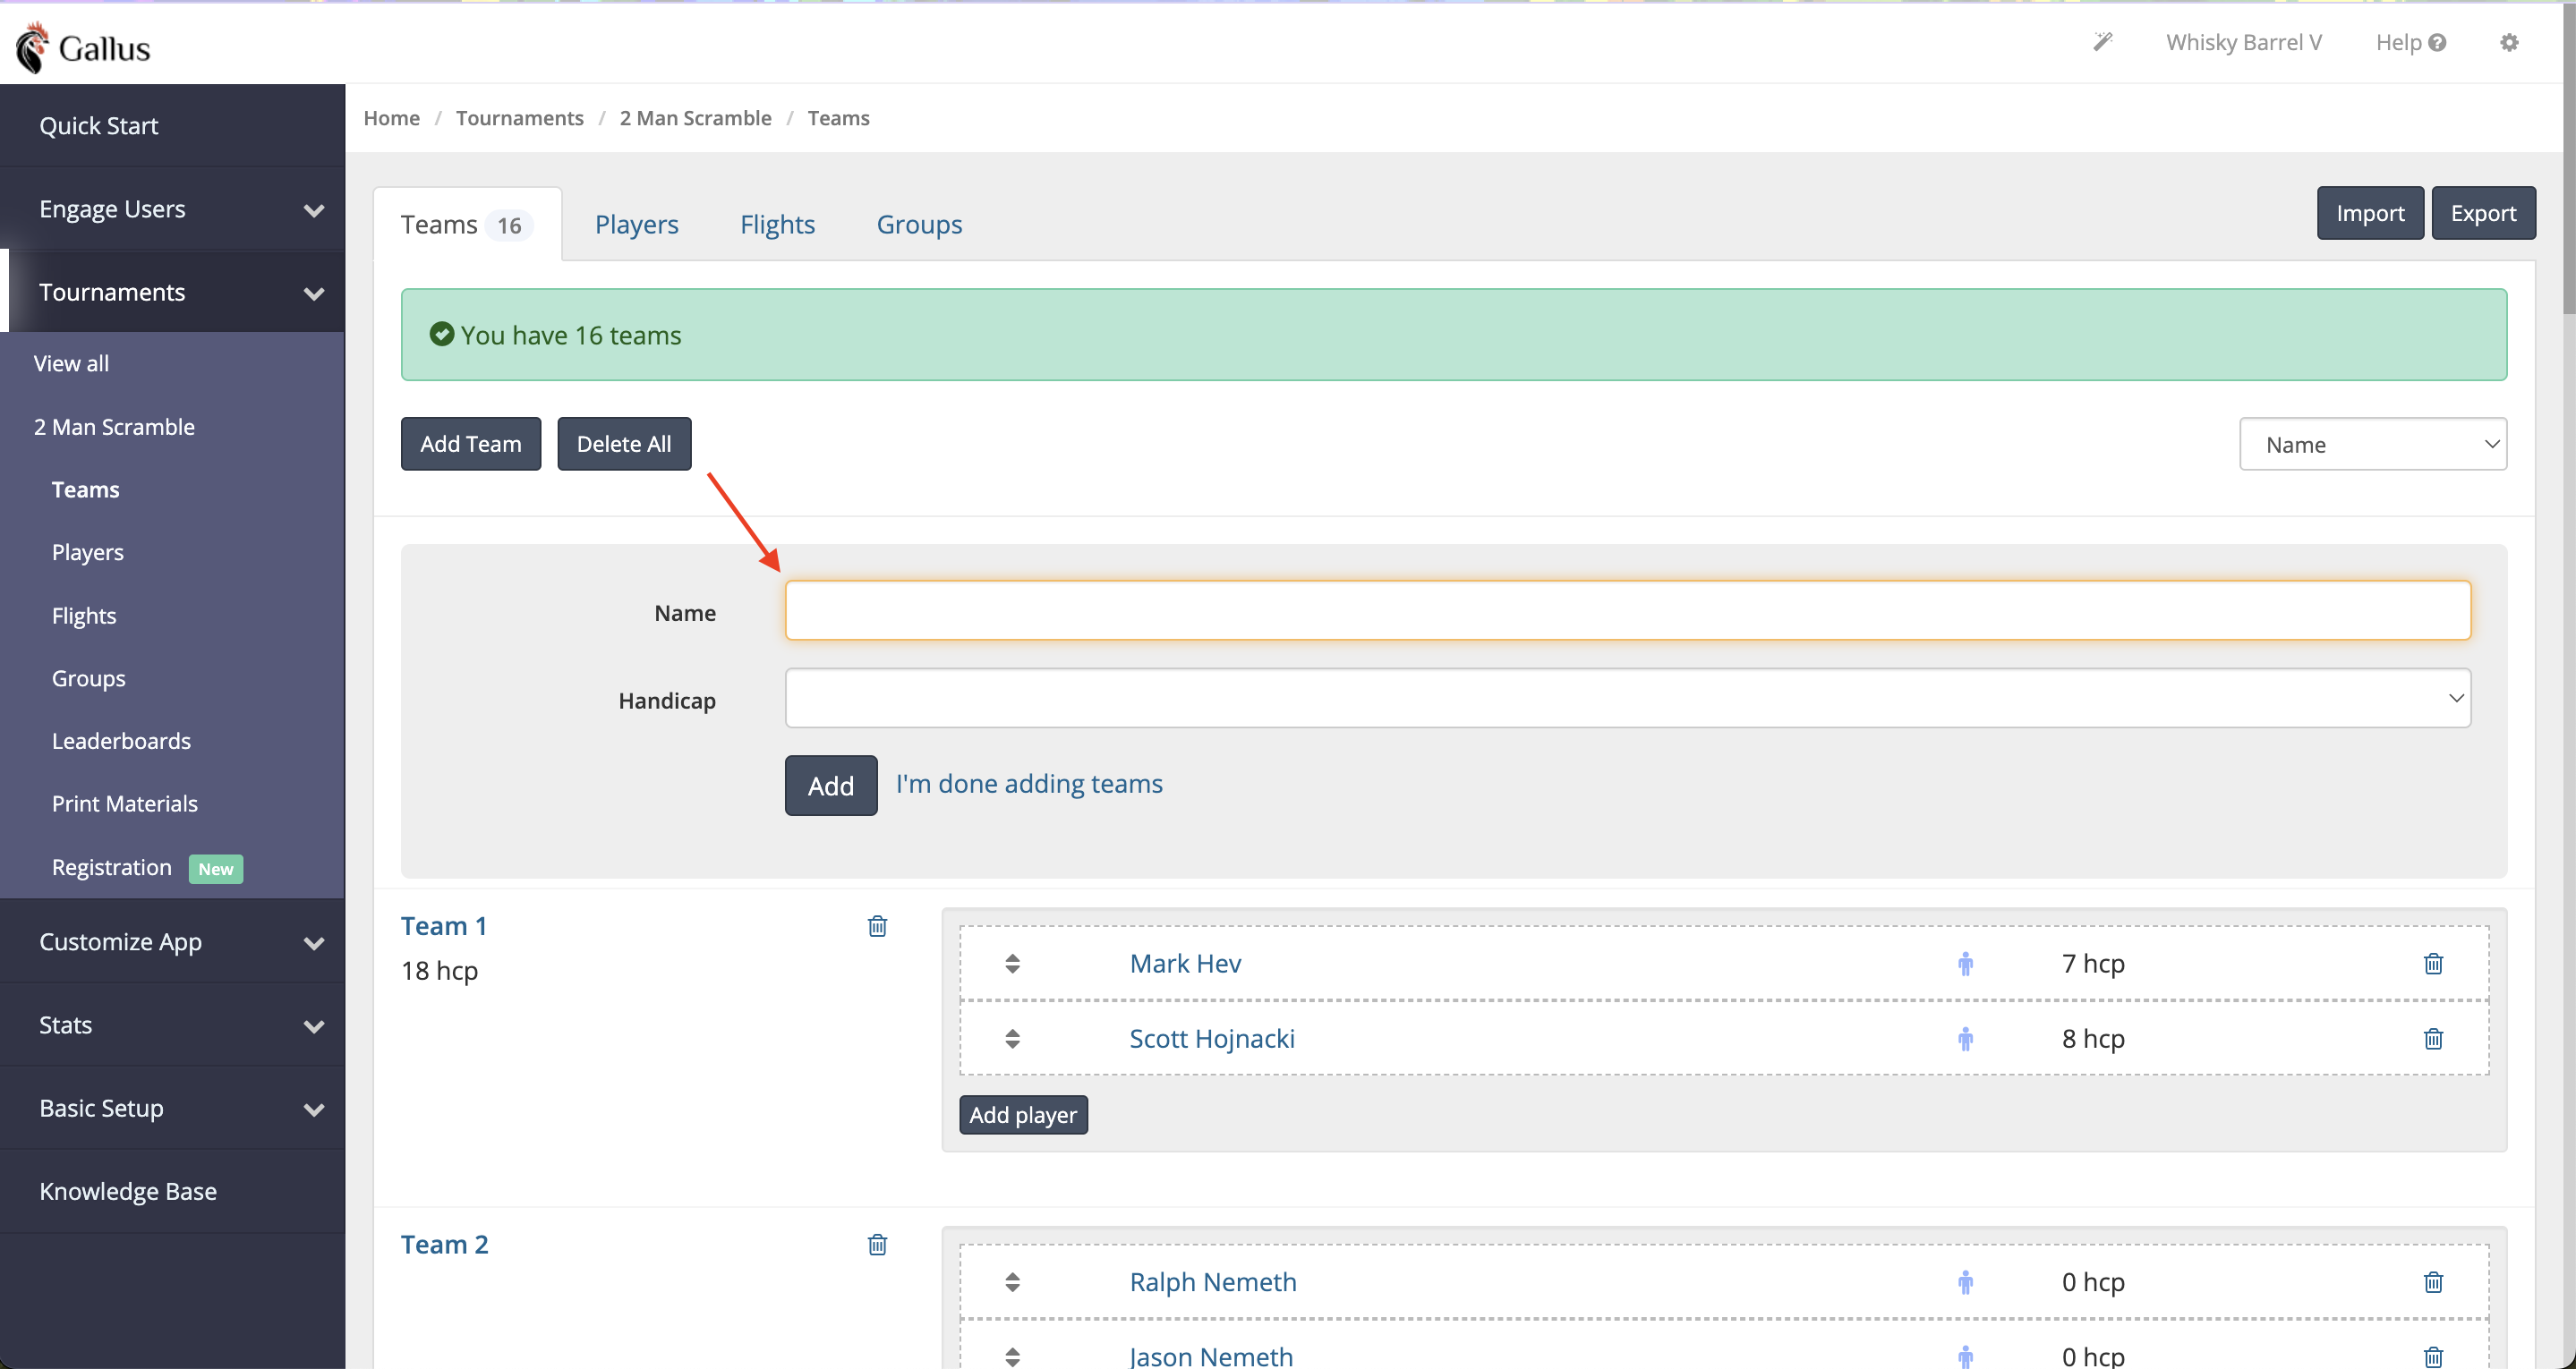Open Flights in the sidebar
Screen dimensions: 2576x1369
84,615
